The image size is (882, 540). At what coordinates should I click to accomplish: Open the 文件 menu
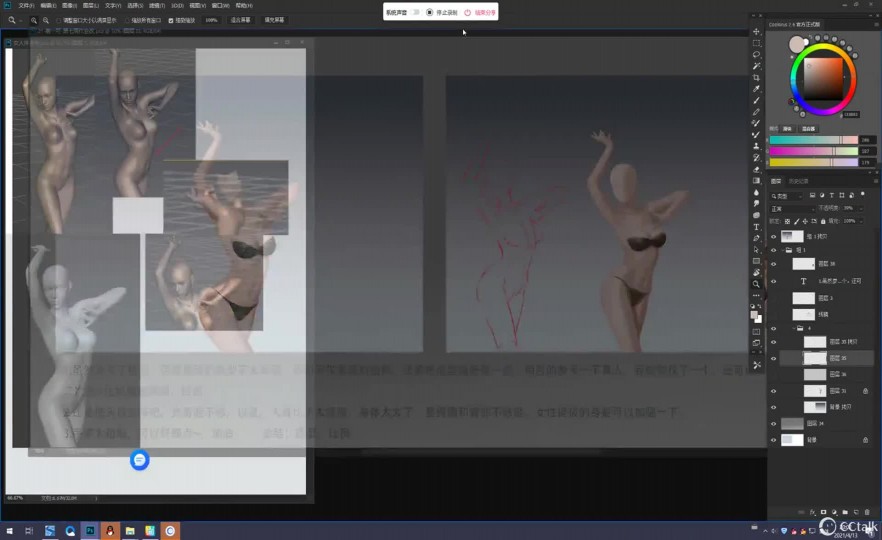click(26, 5)
